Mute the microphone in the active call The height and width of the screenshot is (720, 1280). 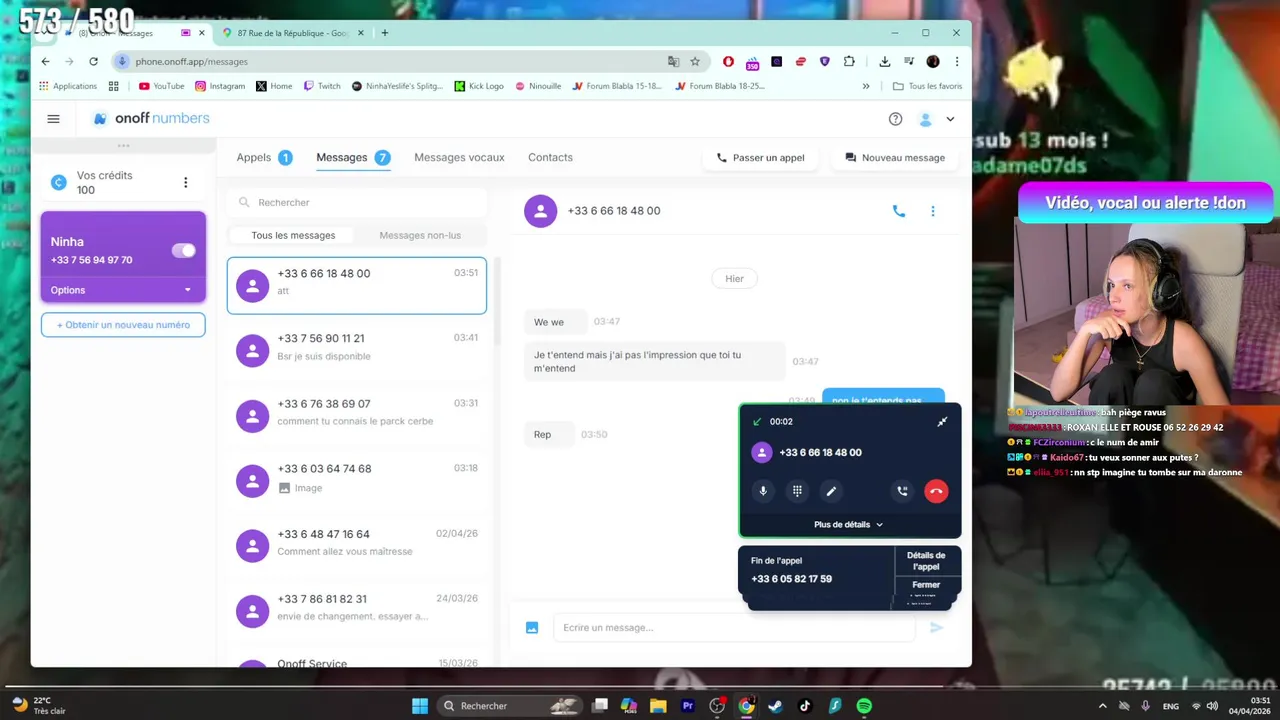(763, 491)
